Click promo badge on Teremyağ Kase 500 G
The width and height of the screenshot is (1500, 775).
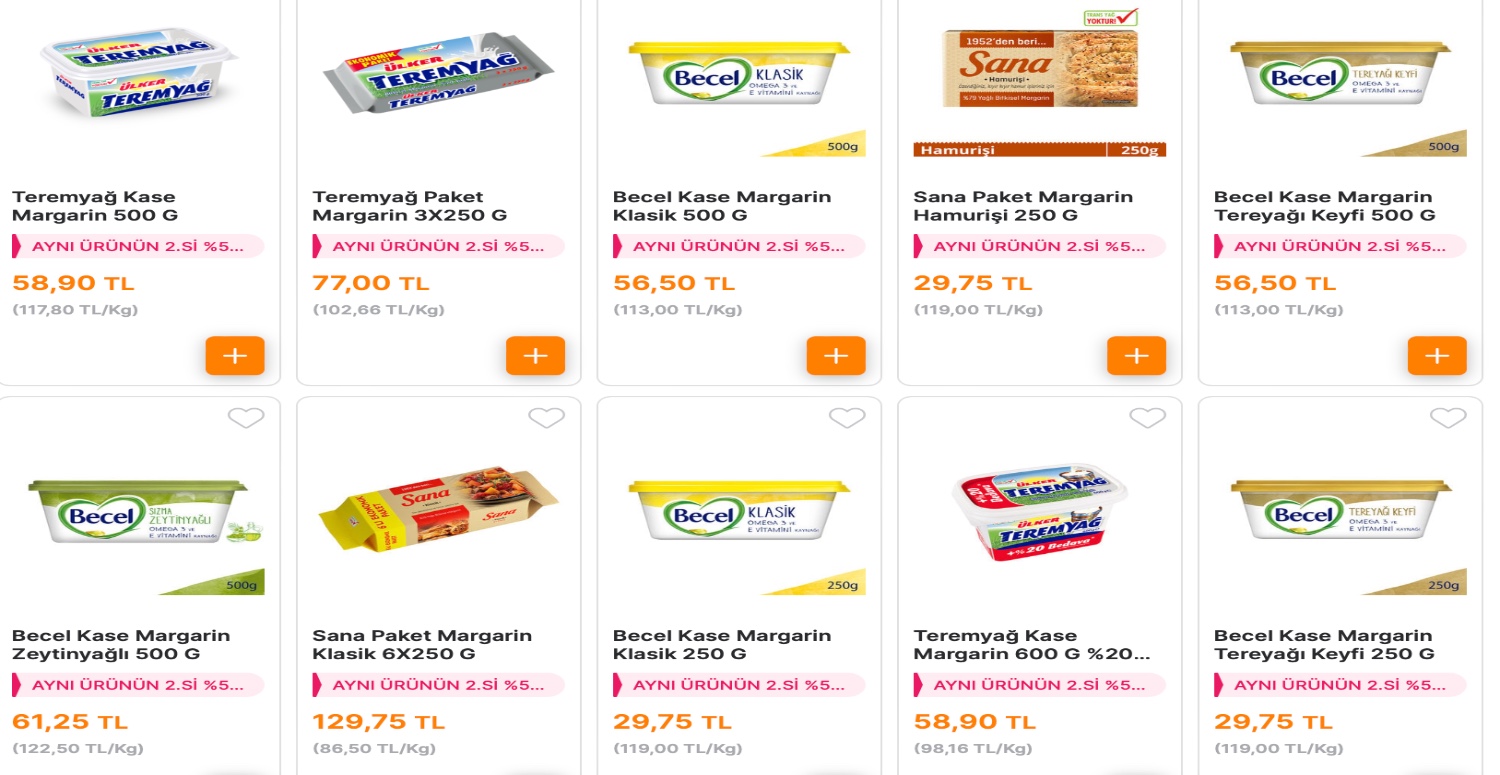[138, 247]
